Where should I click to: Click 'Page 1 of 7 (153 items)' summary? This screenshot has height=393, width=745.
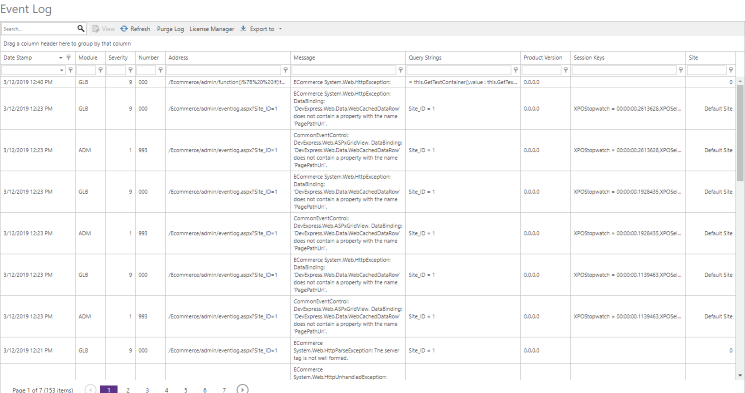43,390
